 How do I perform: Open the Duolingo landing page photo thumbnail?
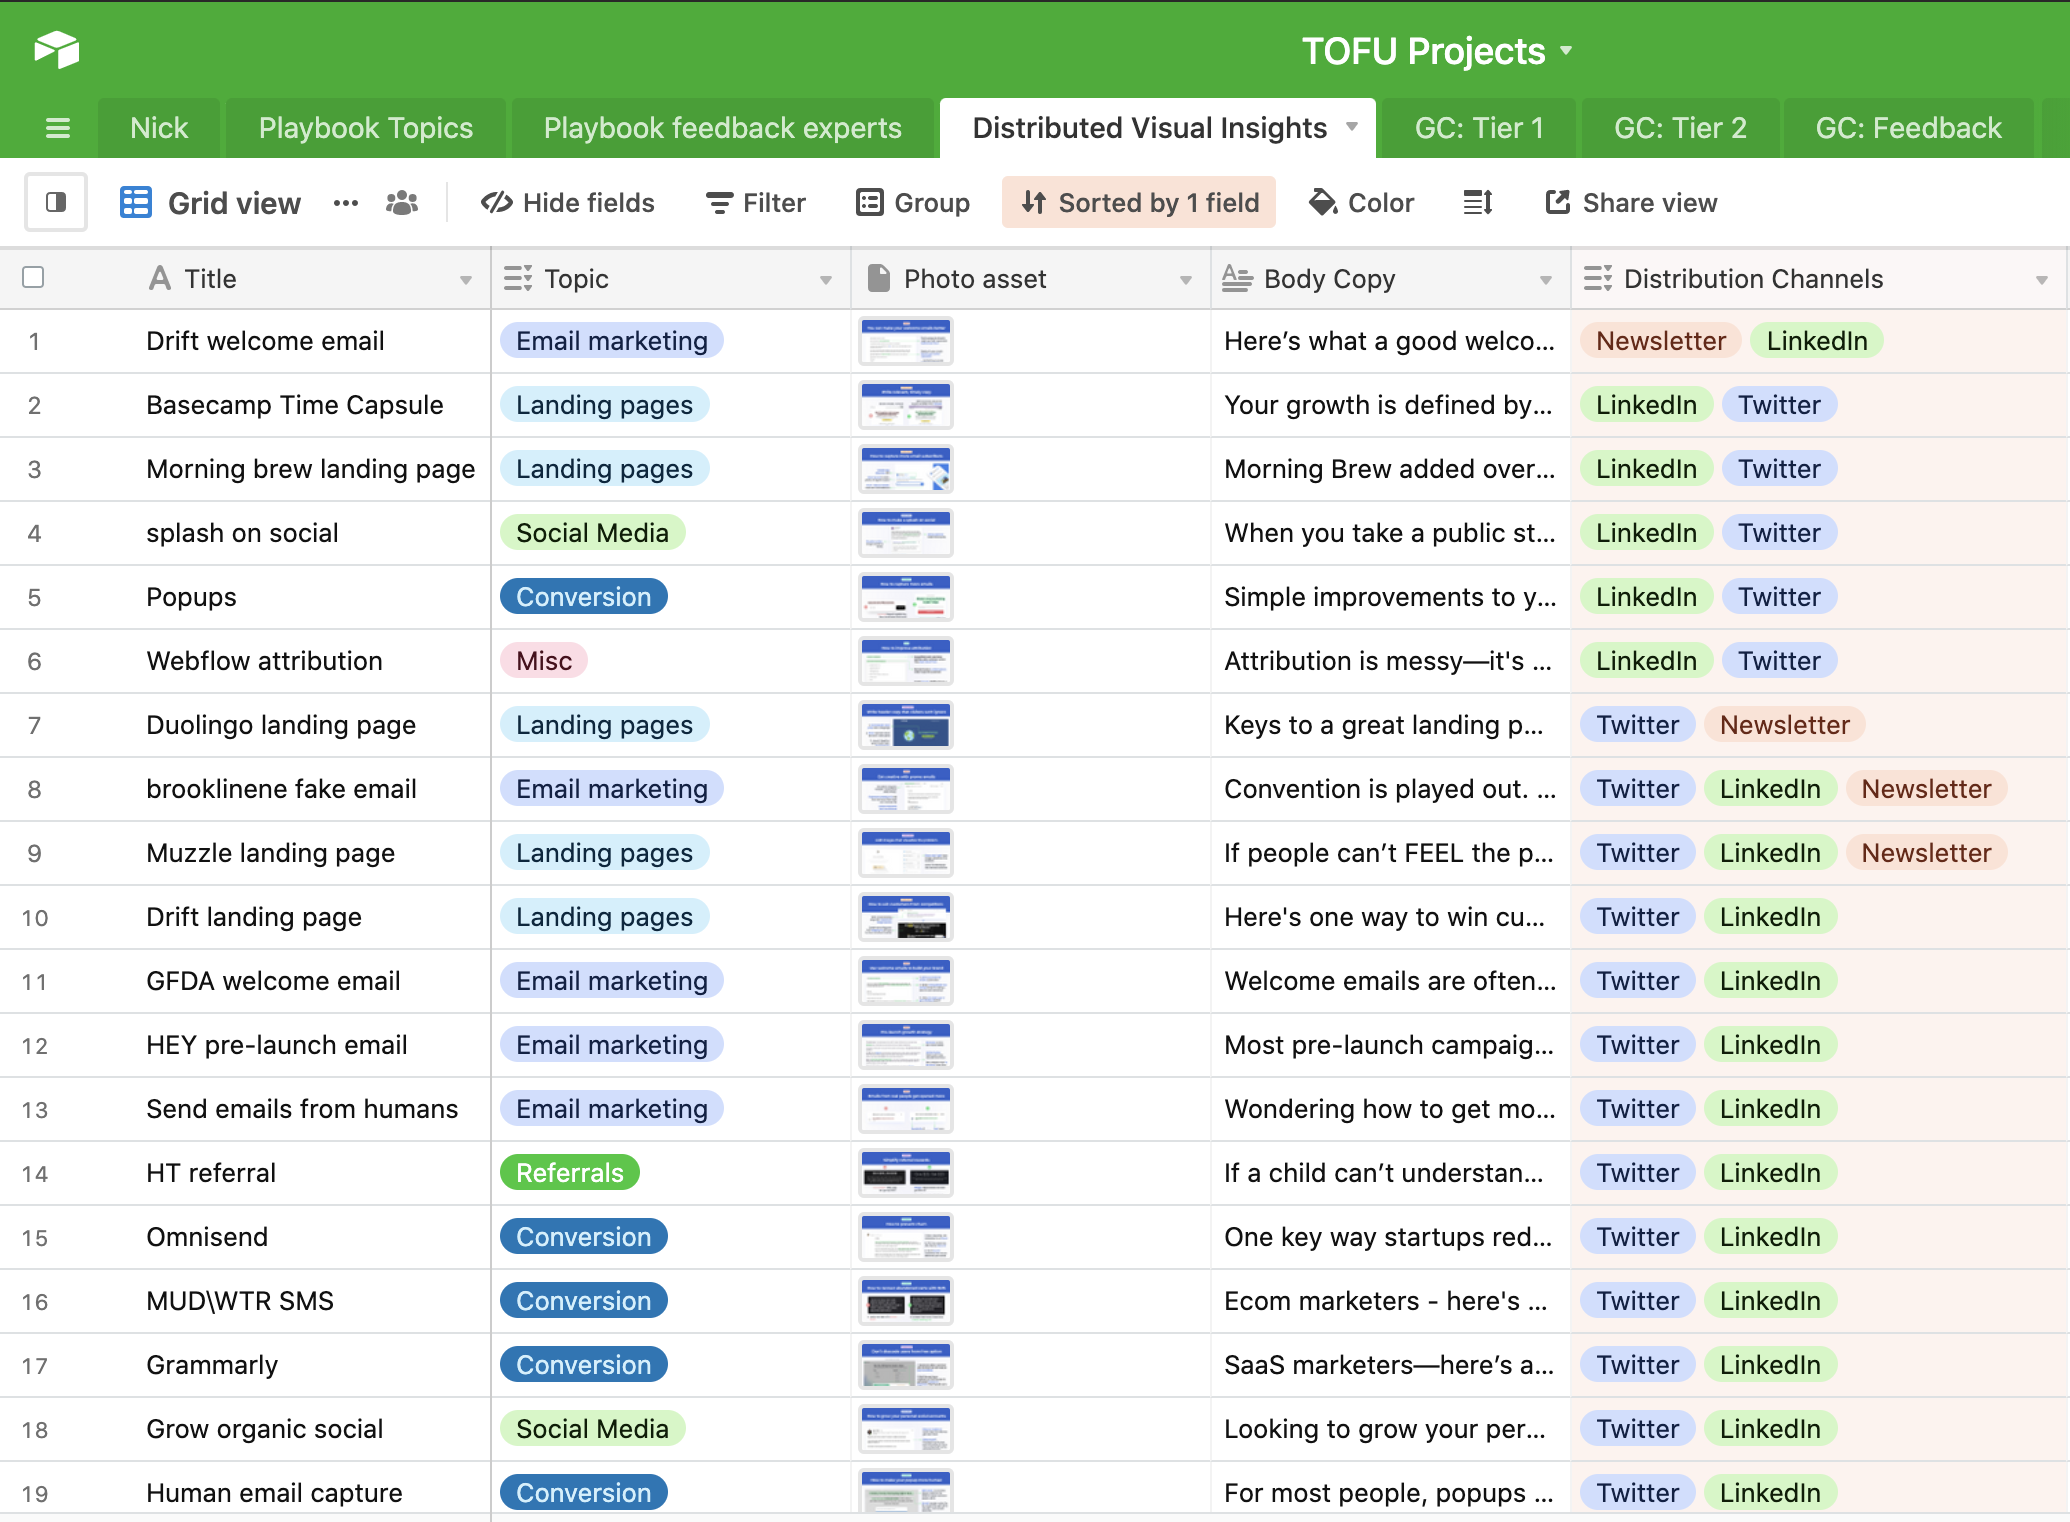point(906,725)
